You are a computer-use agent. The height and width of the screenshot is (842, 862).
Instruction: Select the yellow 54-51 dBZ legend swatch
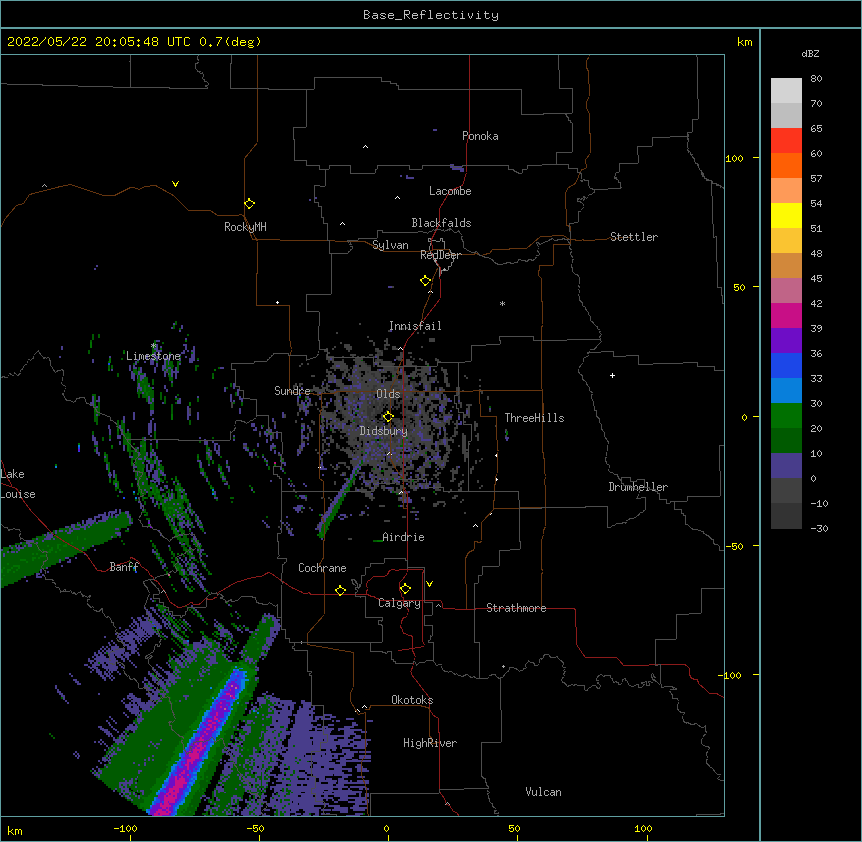click(786, 215)
